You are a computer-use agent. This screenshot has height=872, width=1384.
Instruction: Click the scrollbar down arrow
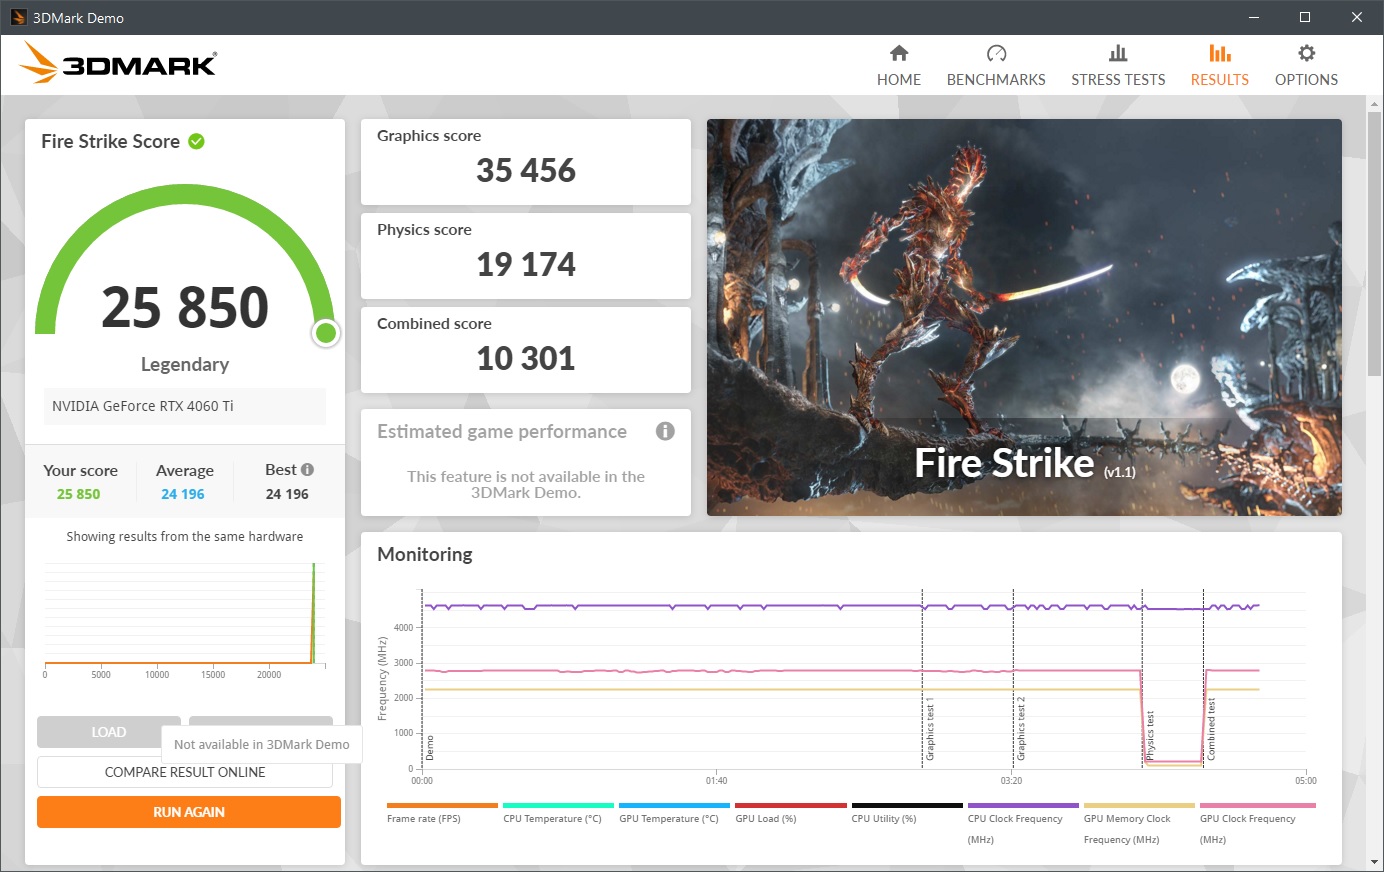pyautogui.click(x=1375, y=862)
